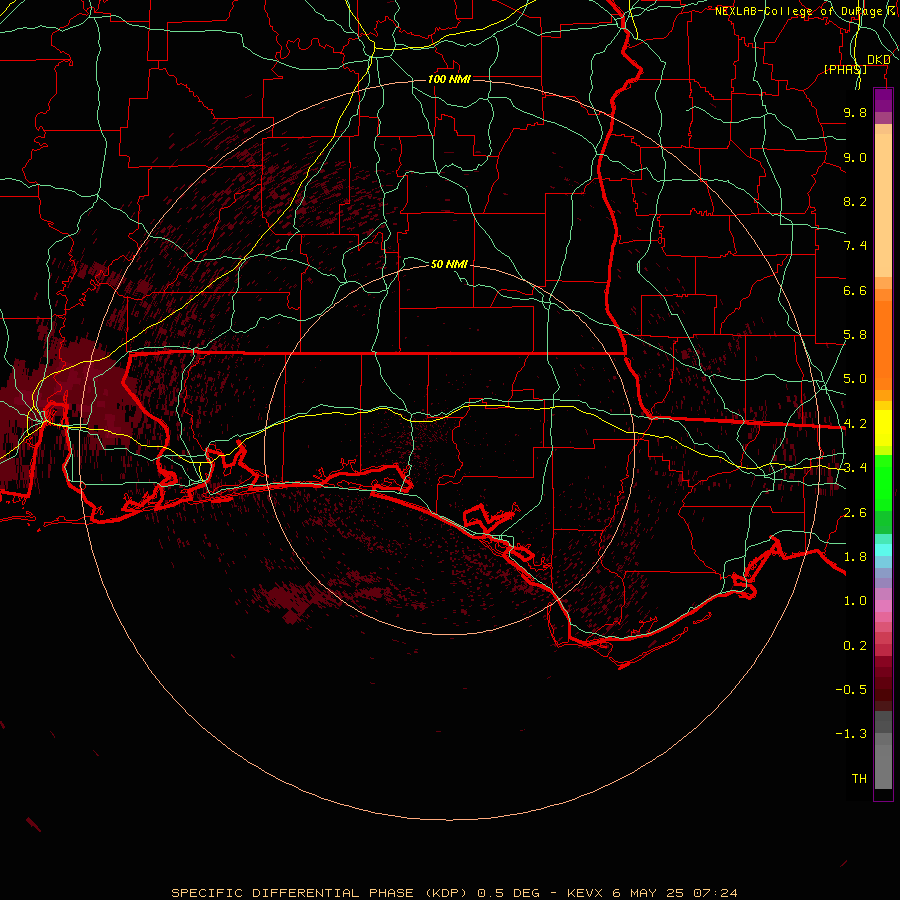Click the 1.8 value on the color scale

(x=855, y=557)
